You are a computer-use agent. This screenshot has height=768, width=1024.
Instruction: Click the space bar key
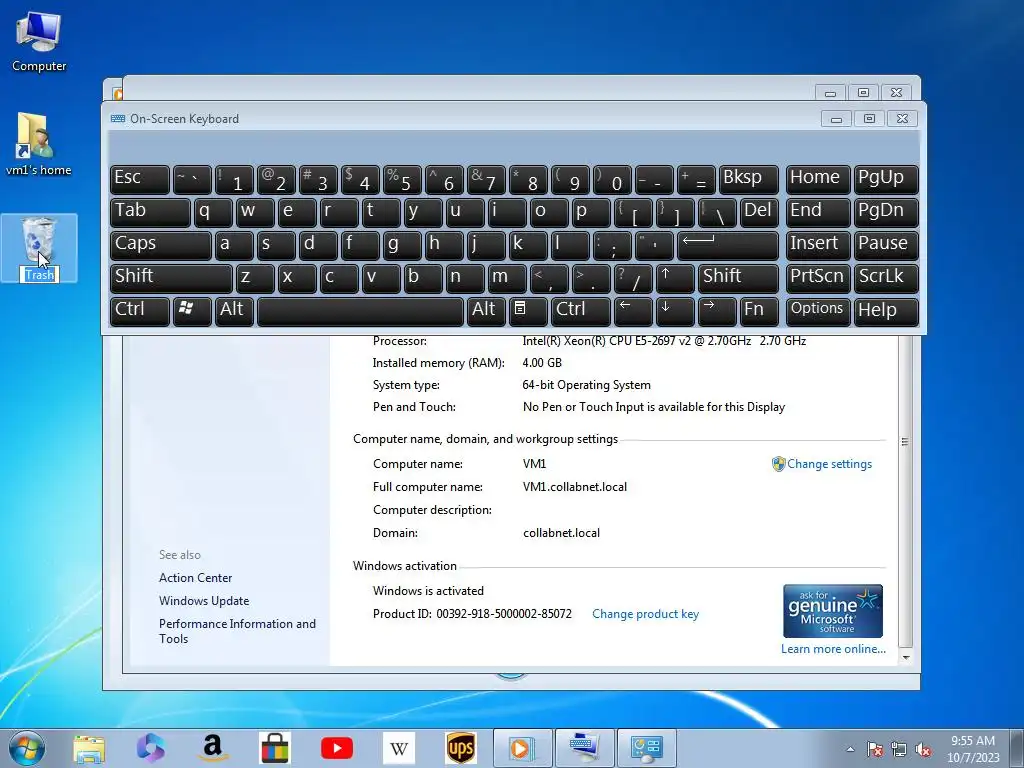pos(360,311)
